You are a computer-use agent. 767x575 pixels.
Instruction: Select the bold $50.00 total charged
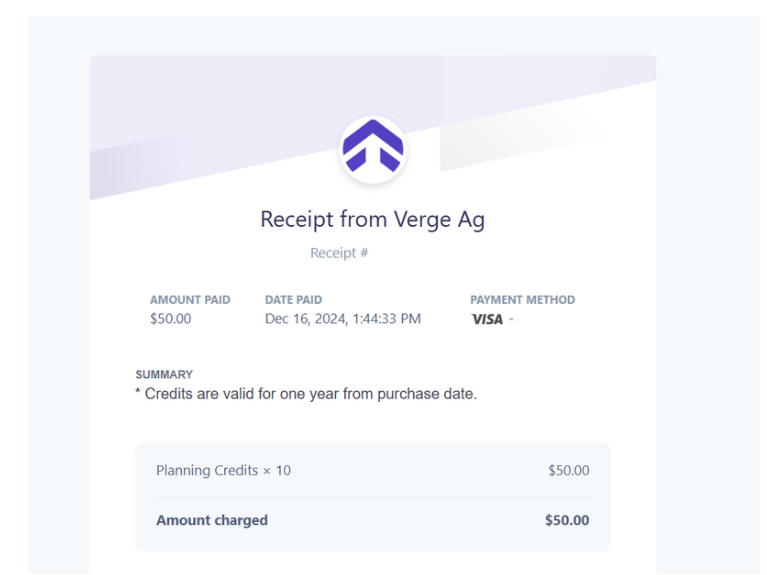(567, 520)
